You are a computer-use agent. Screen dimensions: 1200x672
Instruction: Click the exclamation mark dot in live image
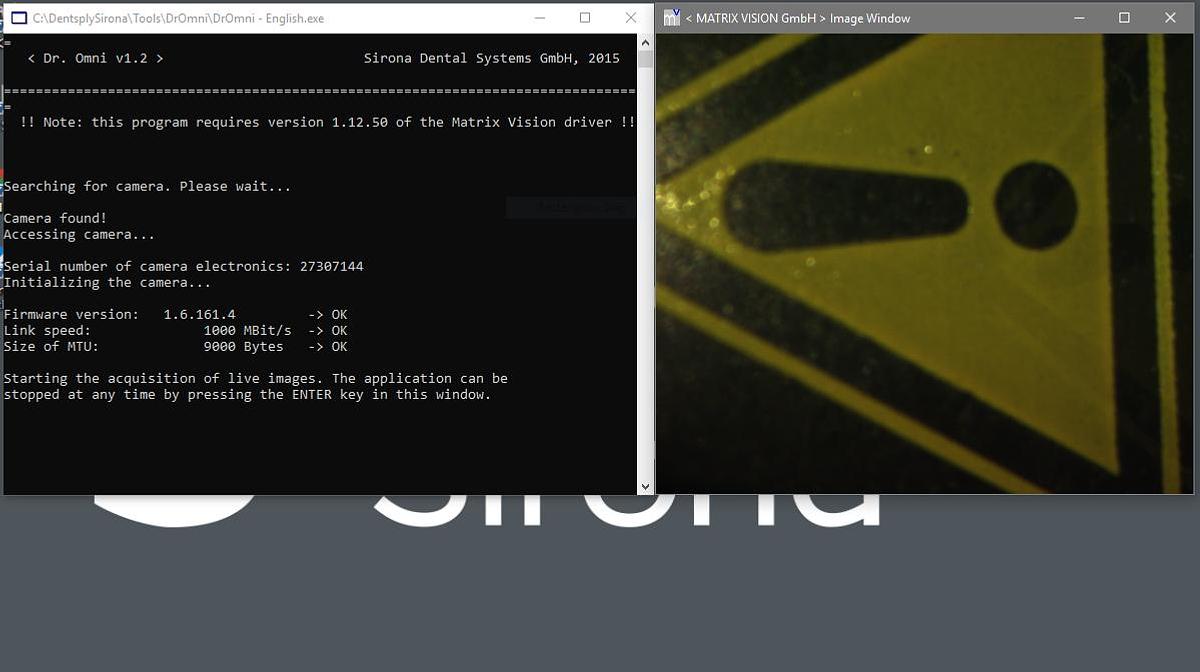[x=1035, y=205]
